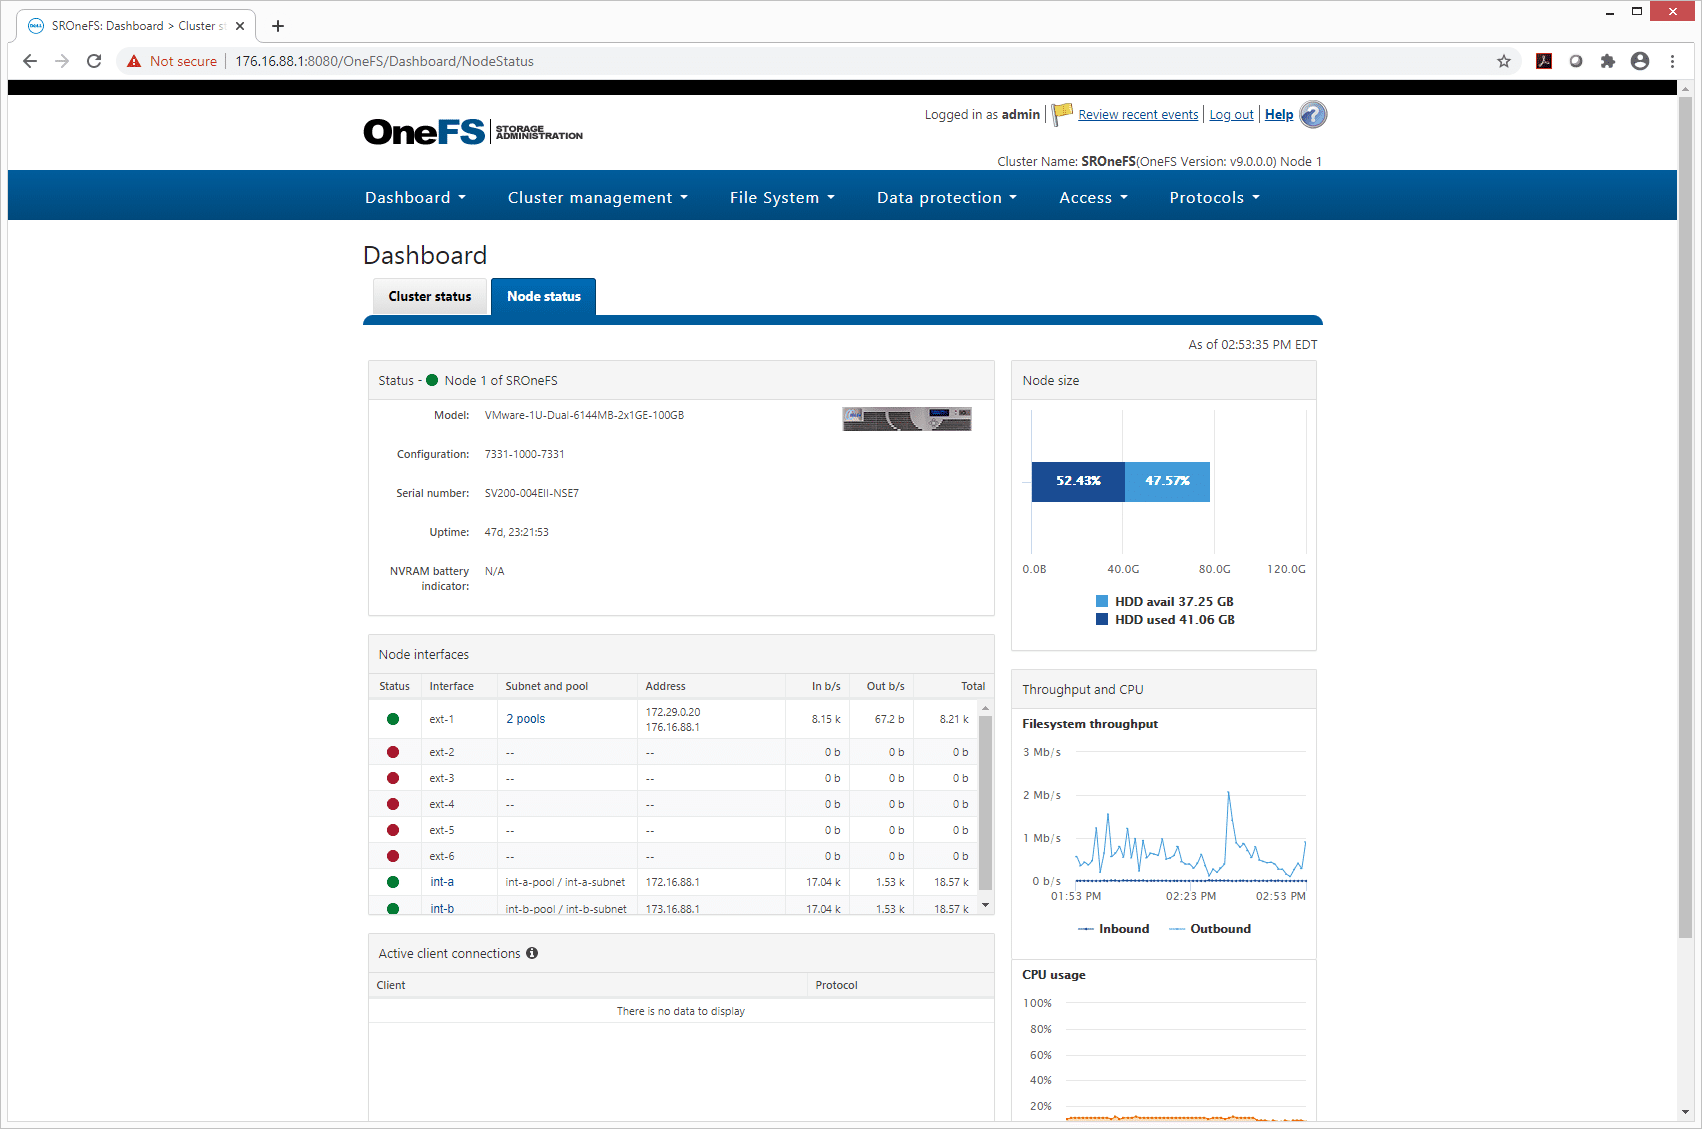This screenshot has width=1702, height=1129.
Task: Click the green status dot for ext-1
Action: point(393,719)
